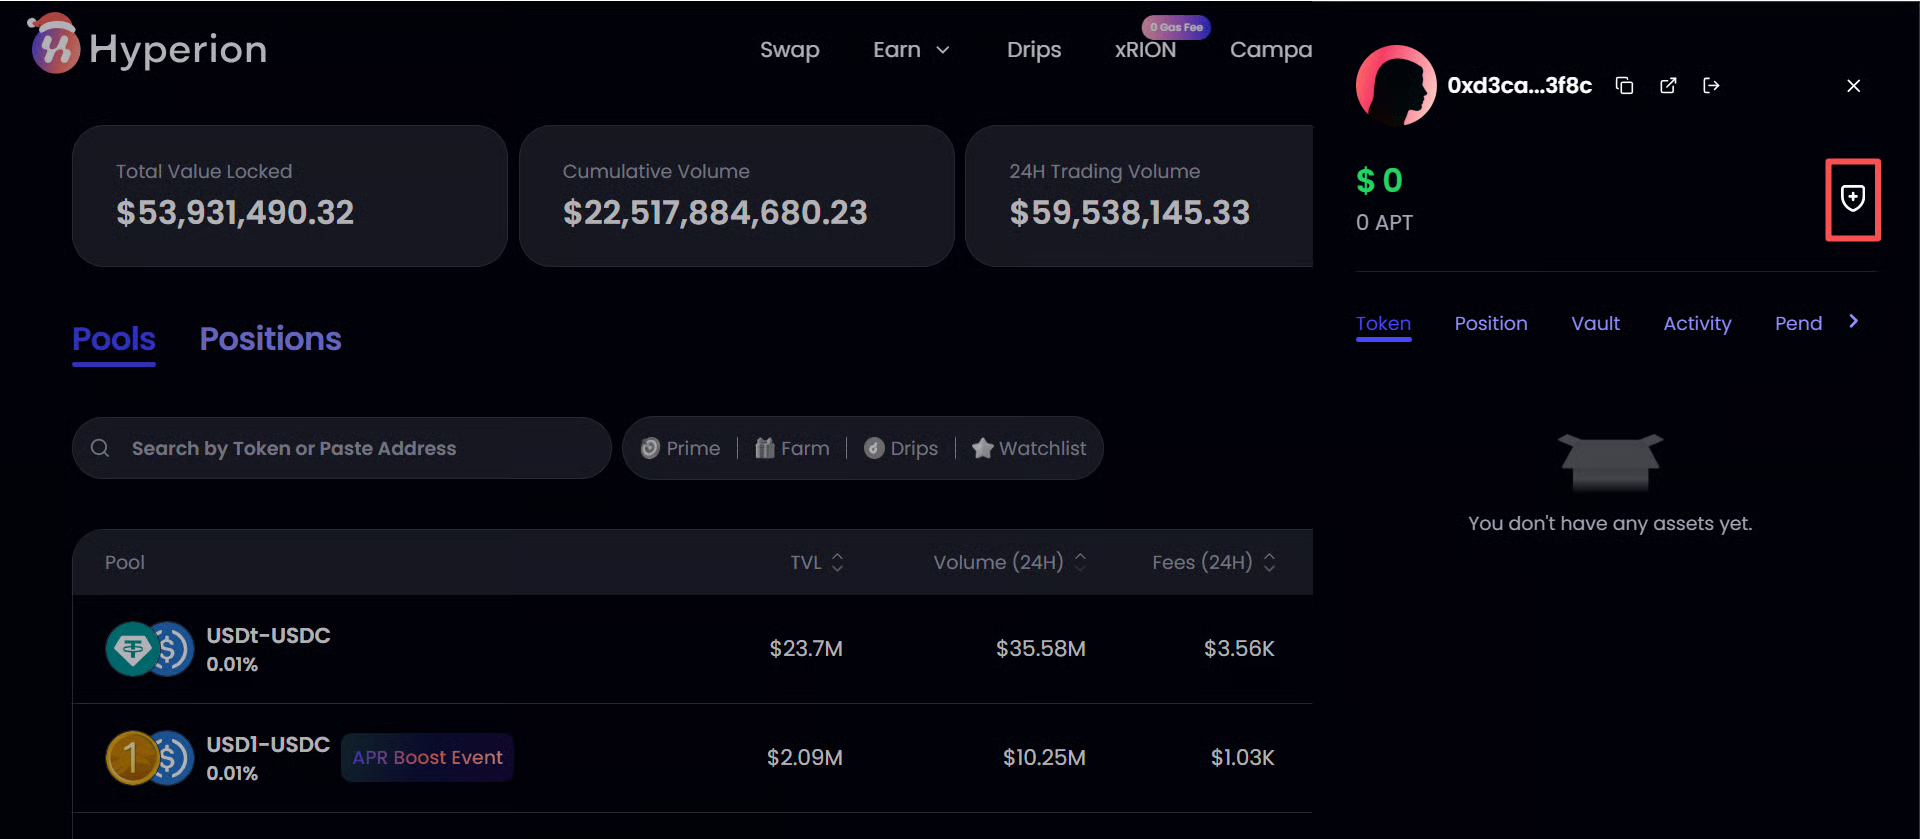The height and width of the screenshot is (839, 1920).
Task: Click the disconnect wallet logout icon
Action: [1711, 86]
